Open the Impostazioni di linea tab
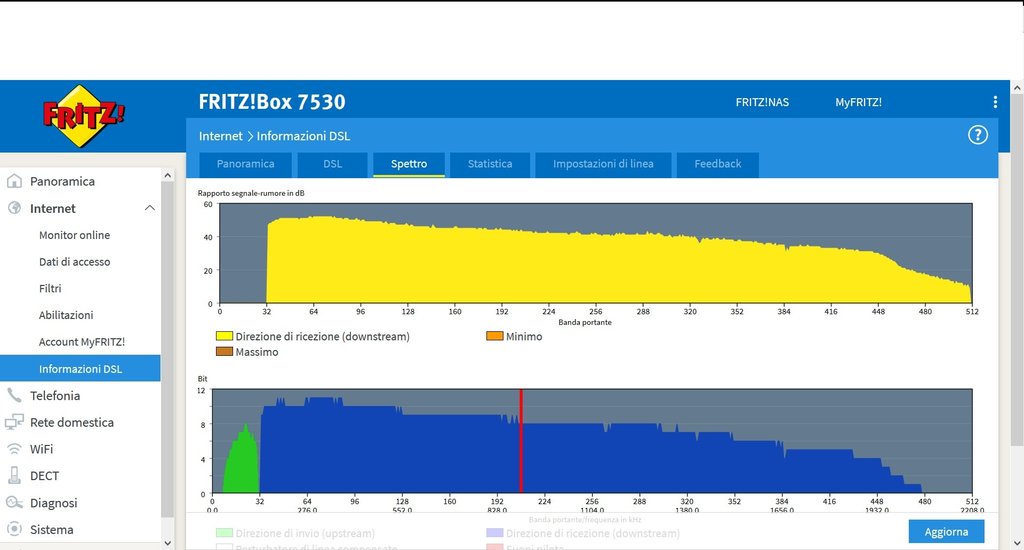The height and width of the screenshot is (550, 1024). click(603, 164)
